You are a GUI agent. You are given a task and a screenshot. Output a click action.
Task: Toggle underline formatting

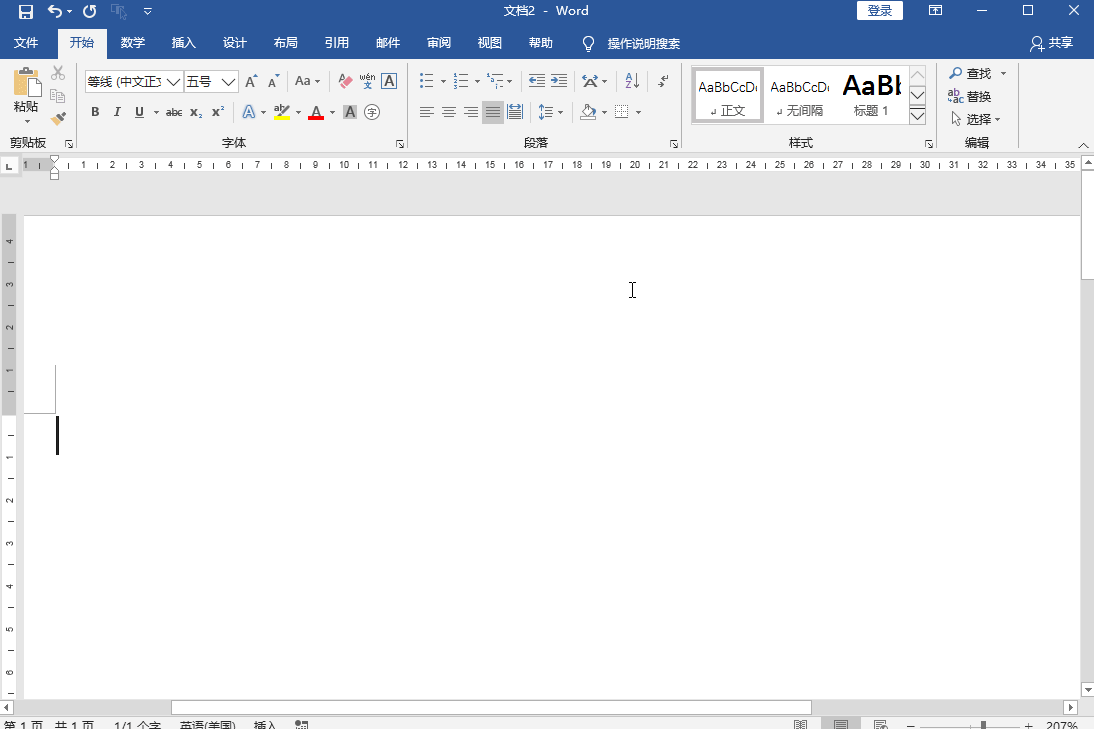(x=140, y=112)
